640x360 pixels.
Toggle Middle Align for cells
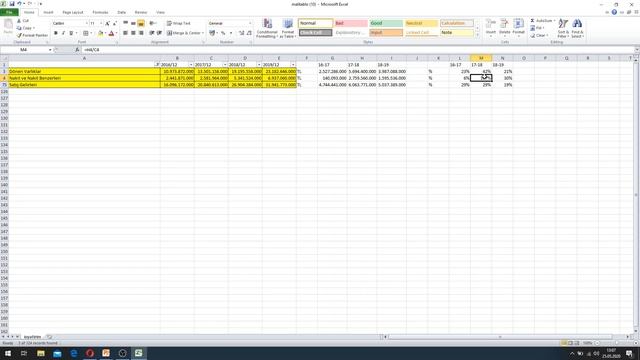point(133,24)
